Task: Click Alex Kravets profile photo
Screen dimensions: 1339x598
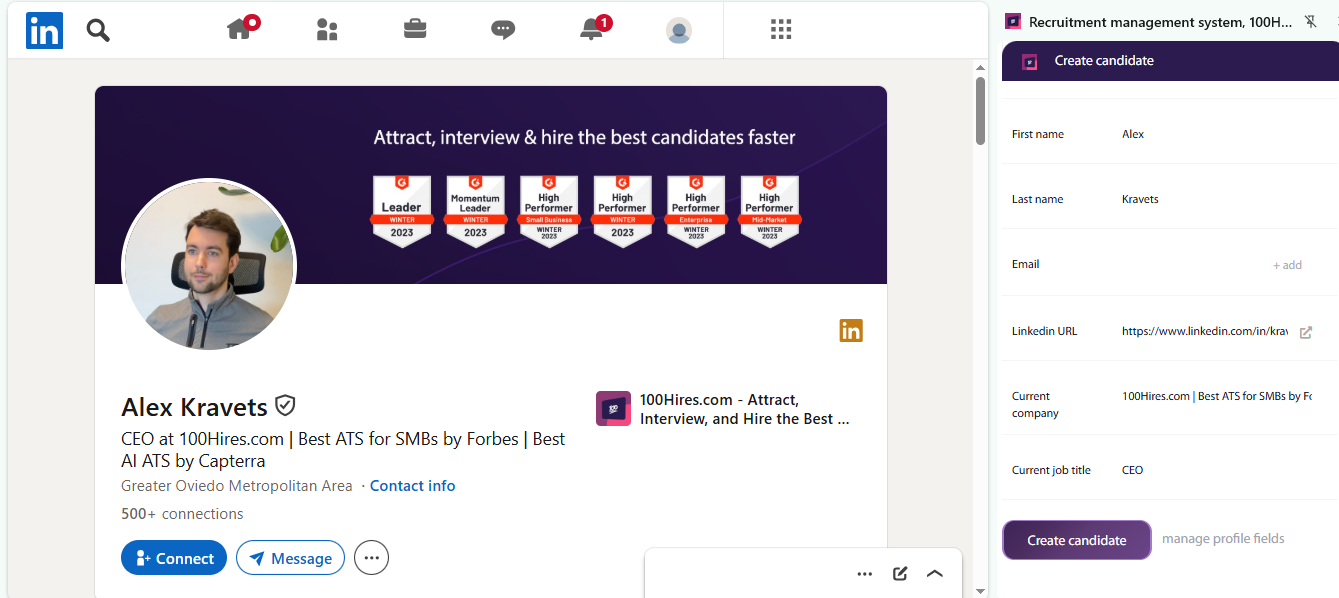Action: tap(208, 265)
